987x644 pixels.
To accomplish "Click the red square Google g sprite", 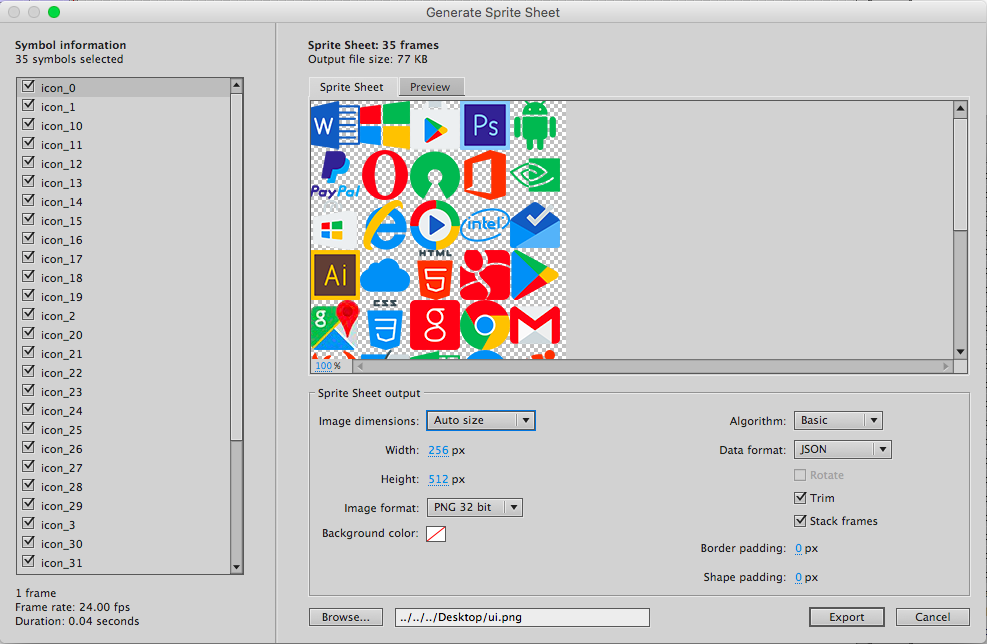I will [x=435, y=325].
